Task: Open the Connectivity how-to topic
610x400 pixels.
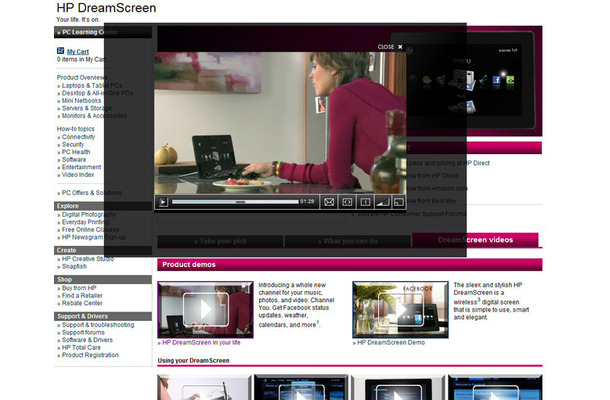Action: (78, 137)
